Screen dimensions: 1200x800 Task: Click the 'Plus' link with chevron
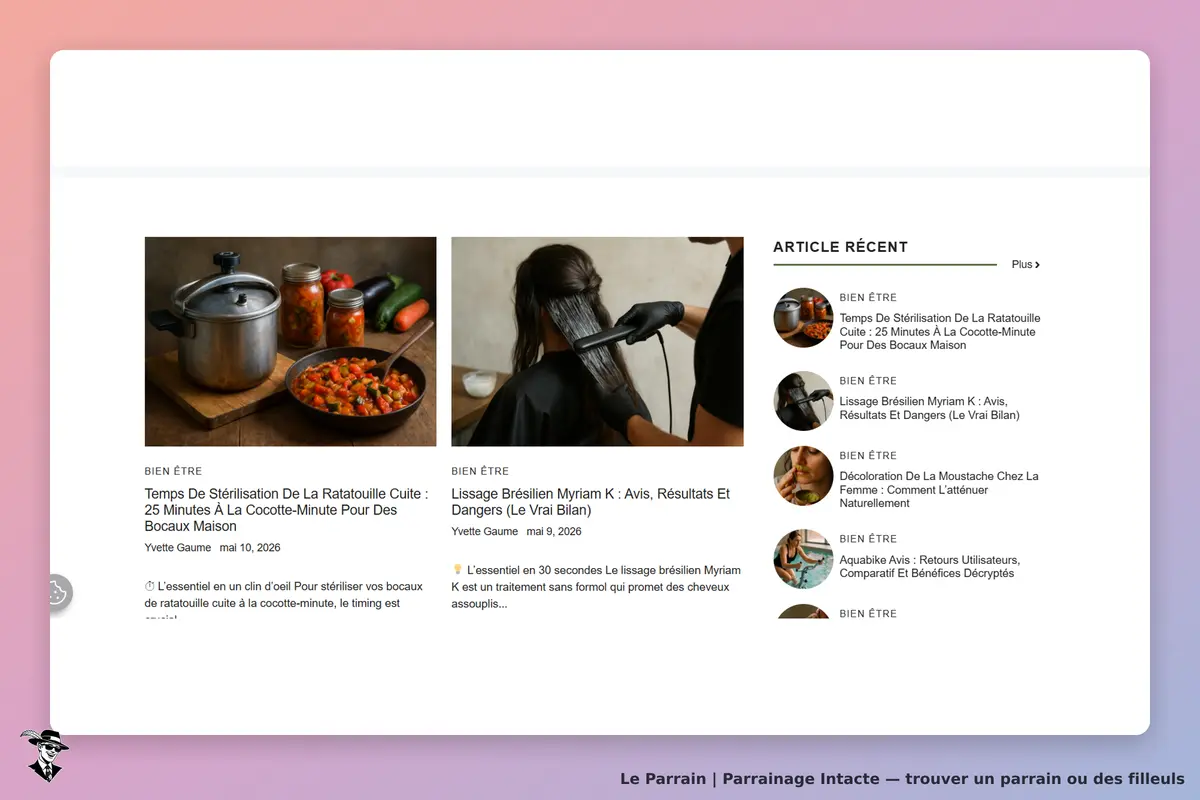1026,265
